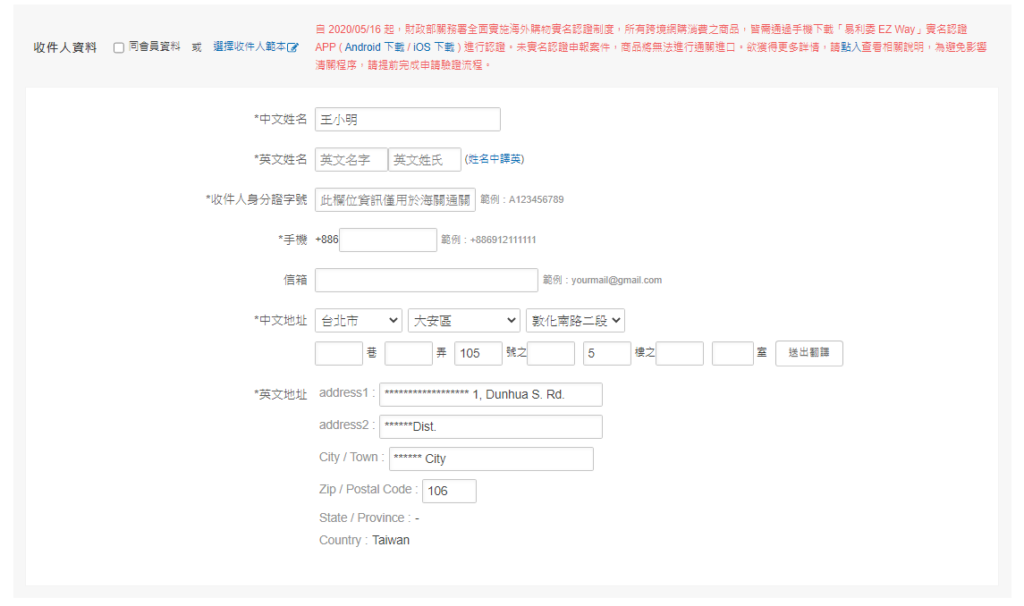Click the City / Town input field

[x=490, y=458]
